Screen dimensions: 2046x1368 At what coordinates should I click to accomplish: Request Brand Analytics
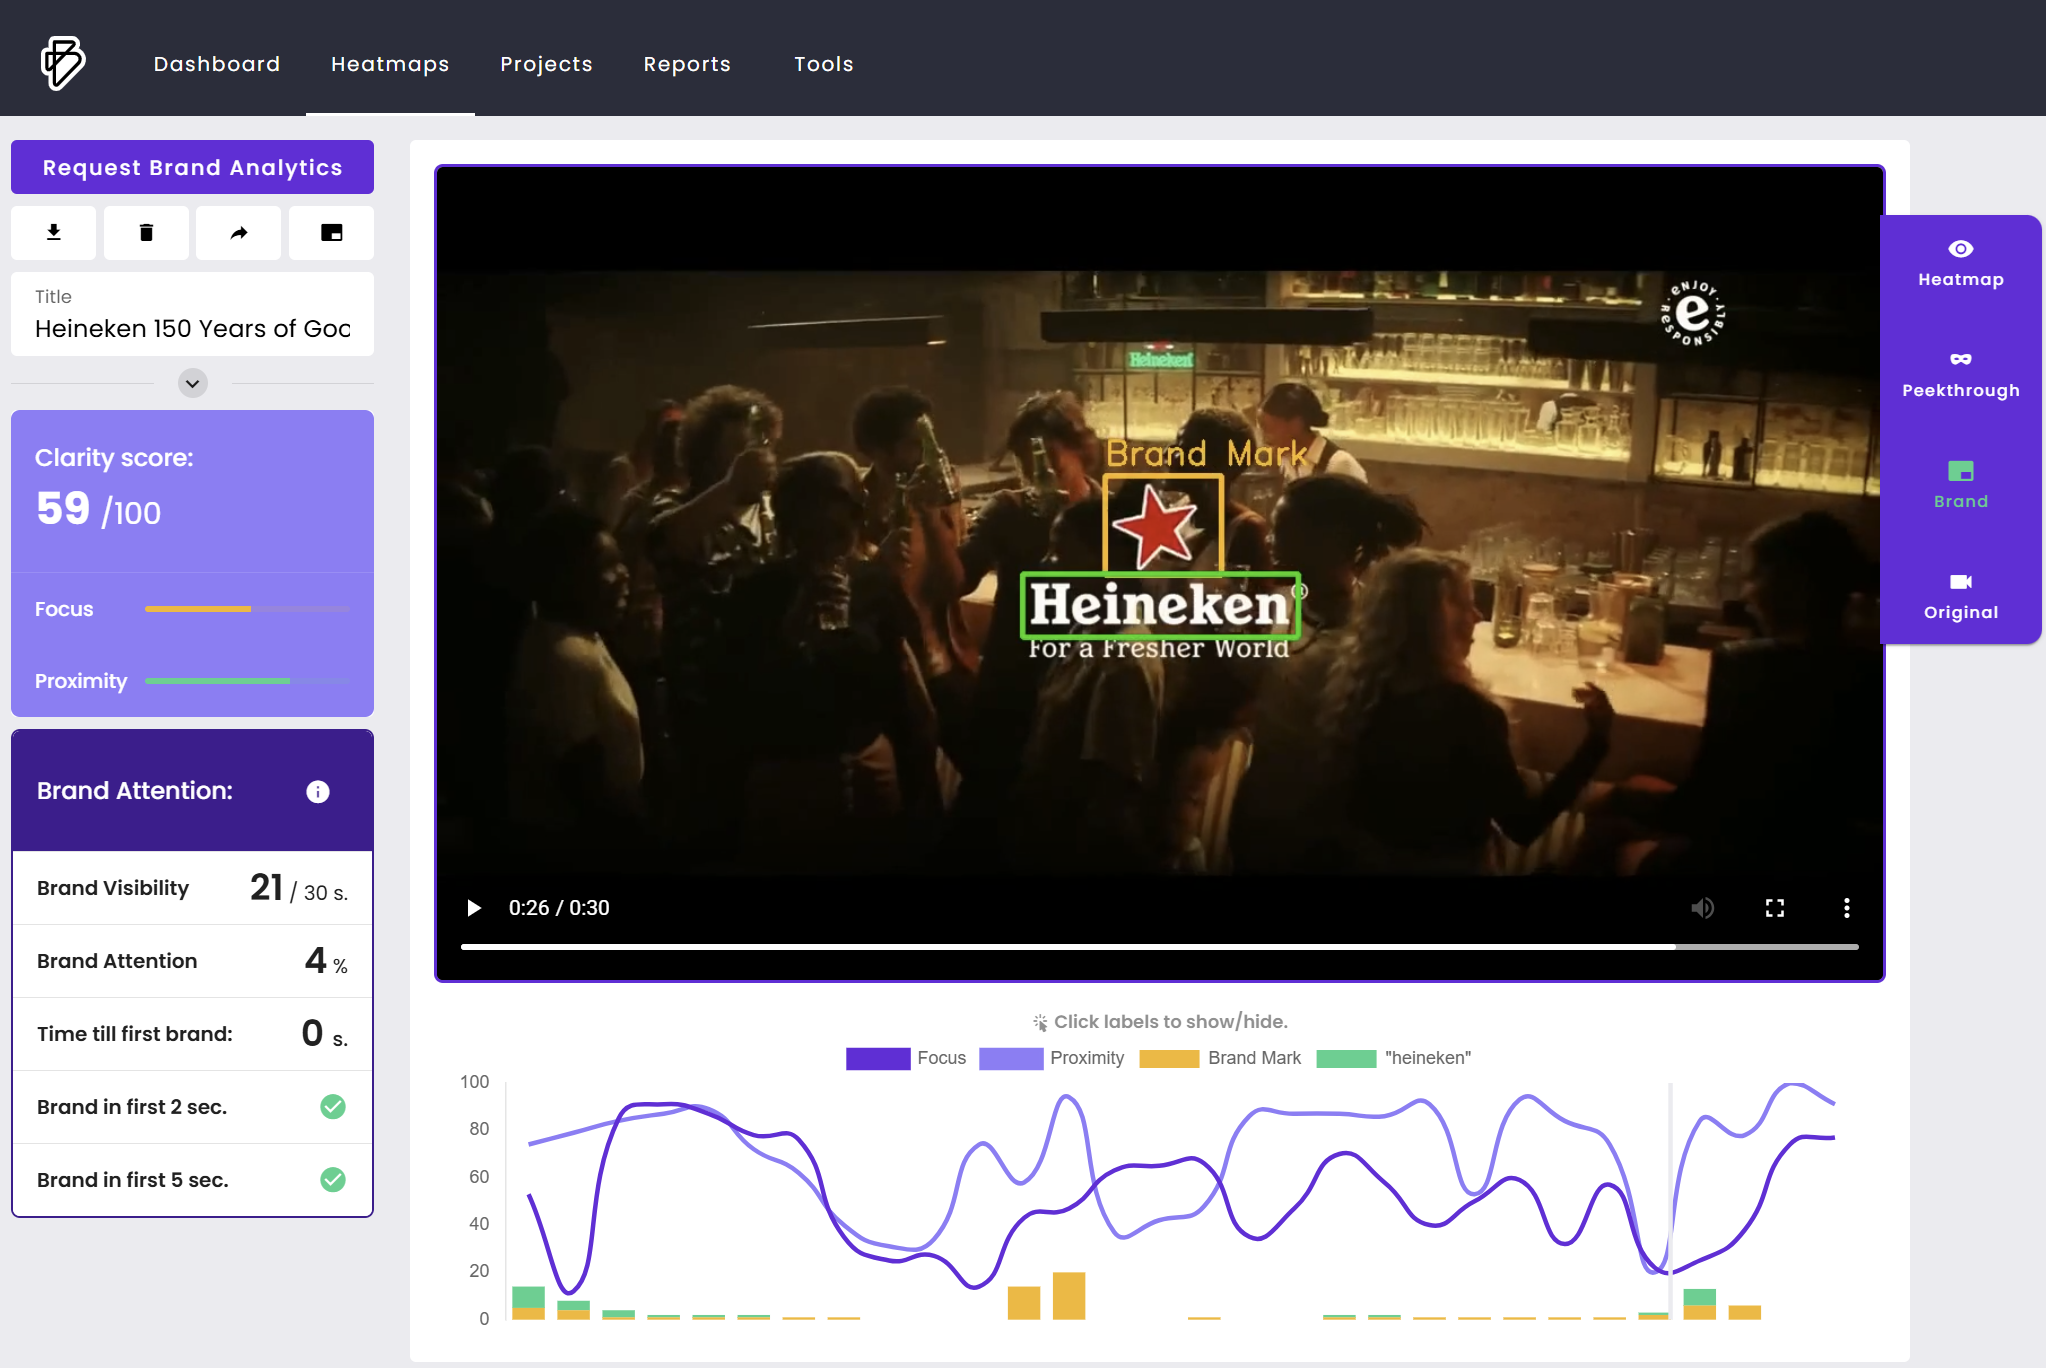[x=192, y=167]
